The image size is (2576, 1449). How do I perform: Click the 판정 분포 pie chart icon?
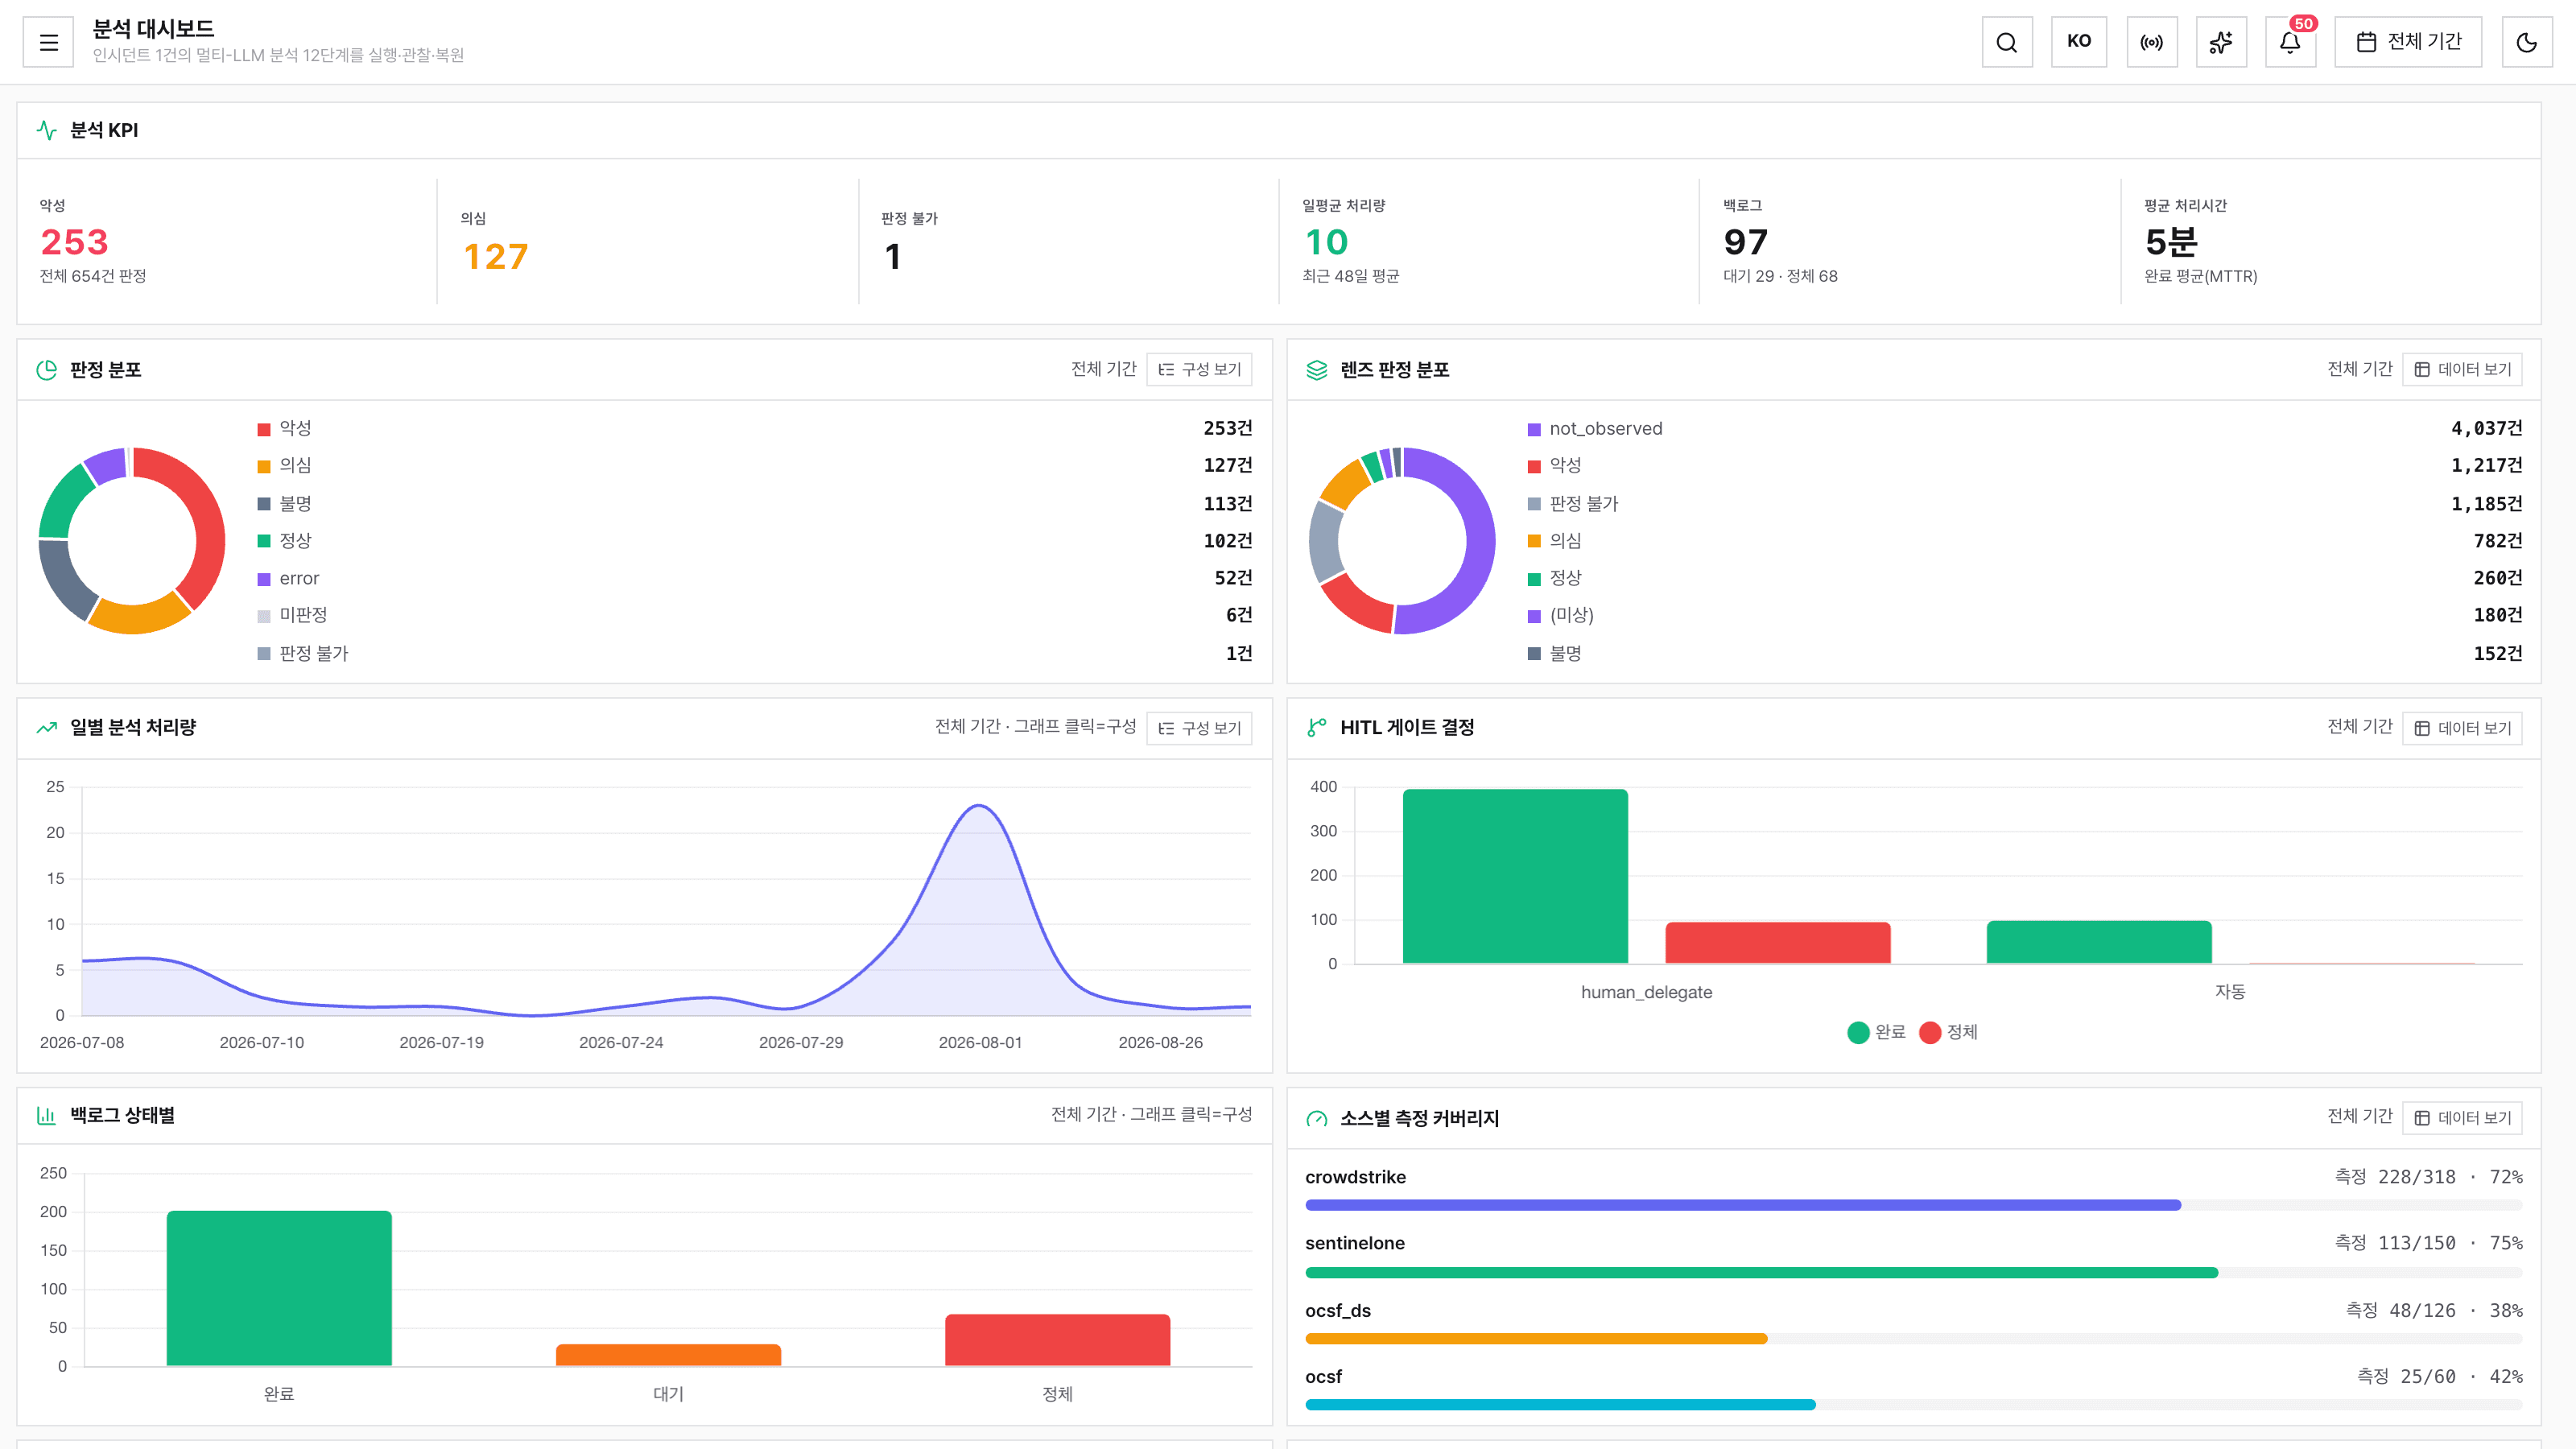click(x=46, y=370)
